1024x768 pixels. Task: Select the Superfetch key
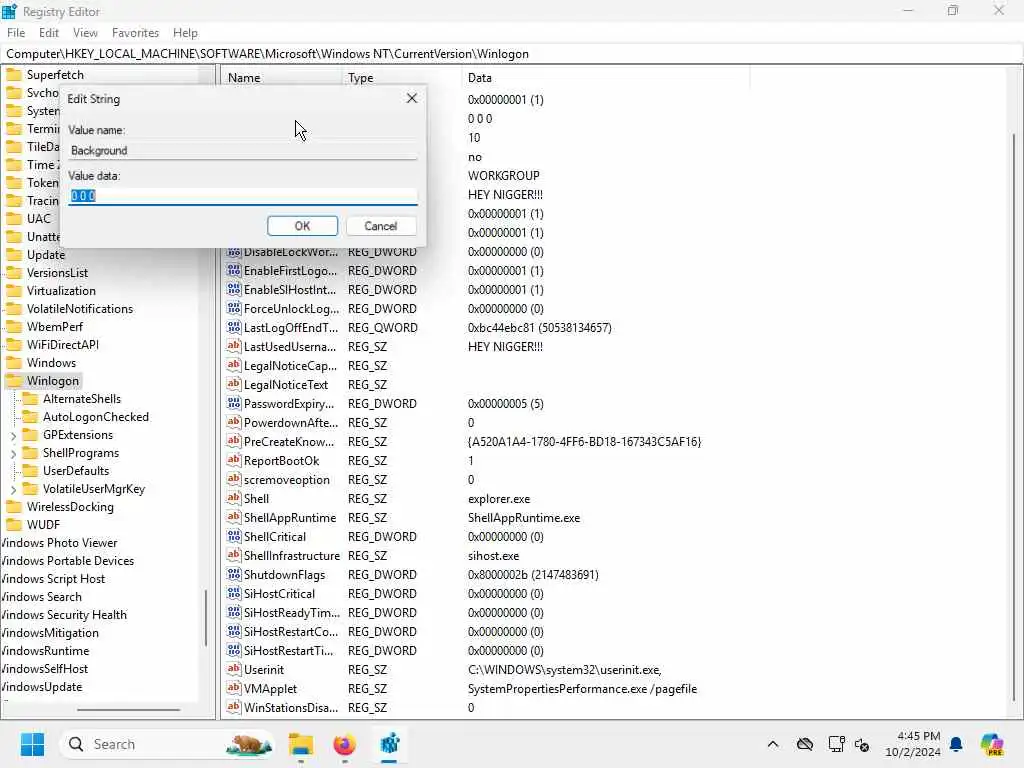pos(55,74)
